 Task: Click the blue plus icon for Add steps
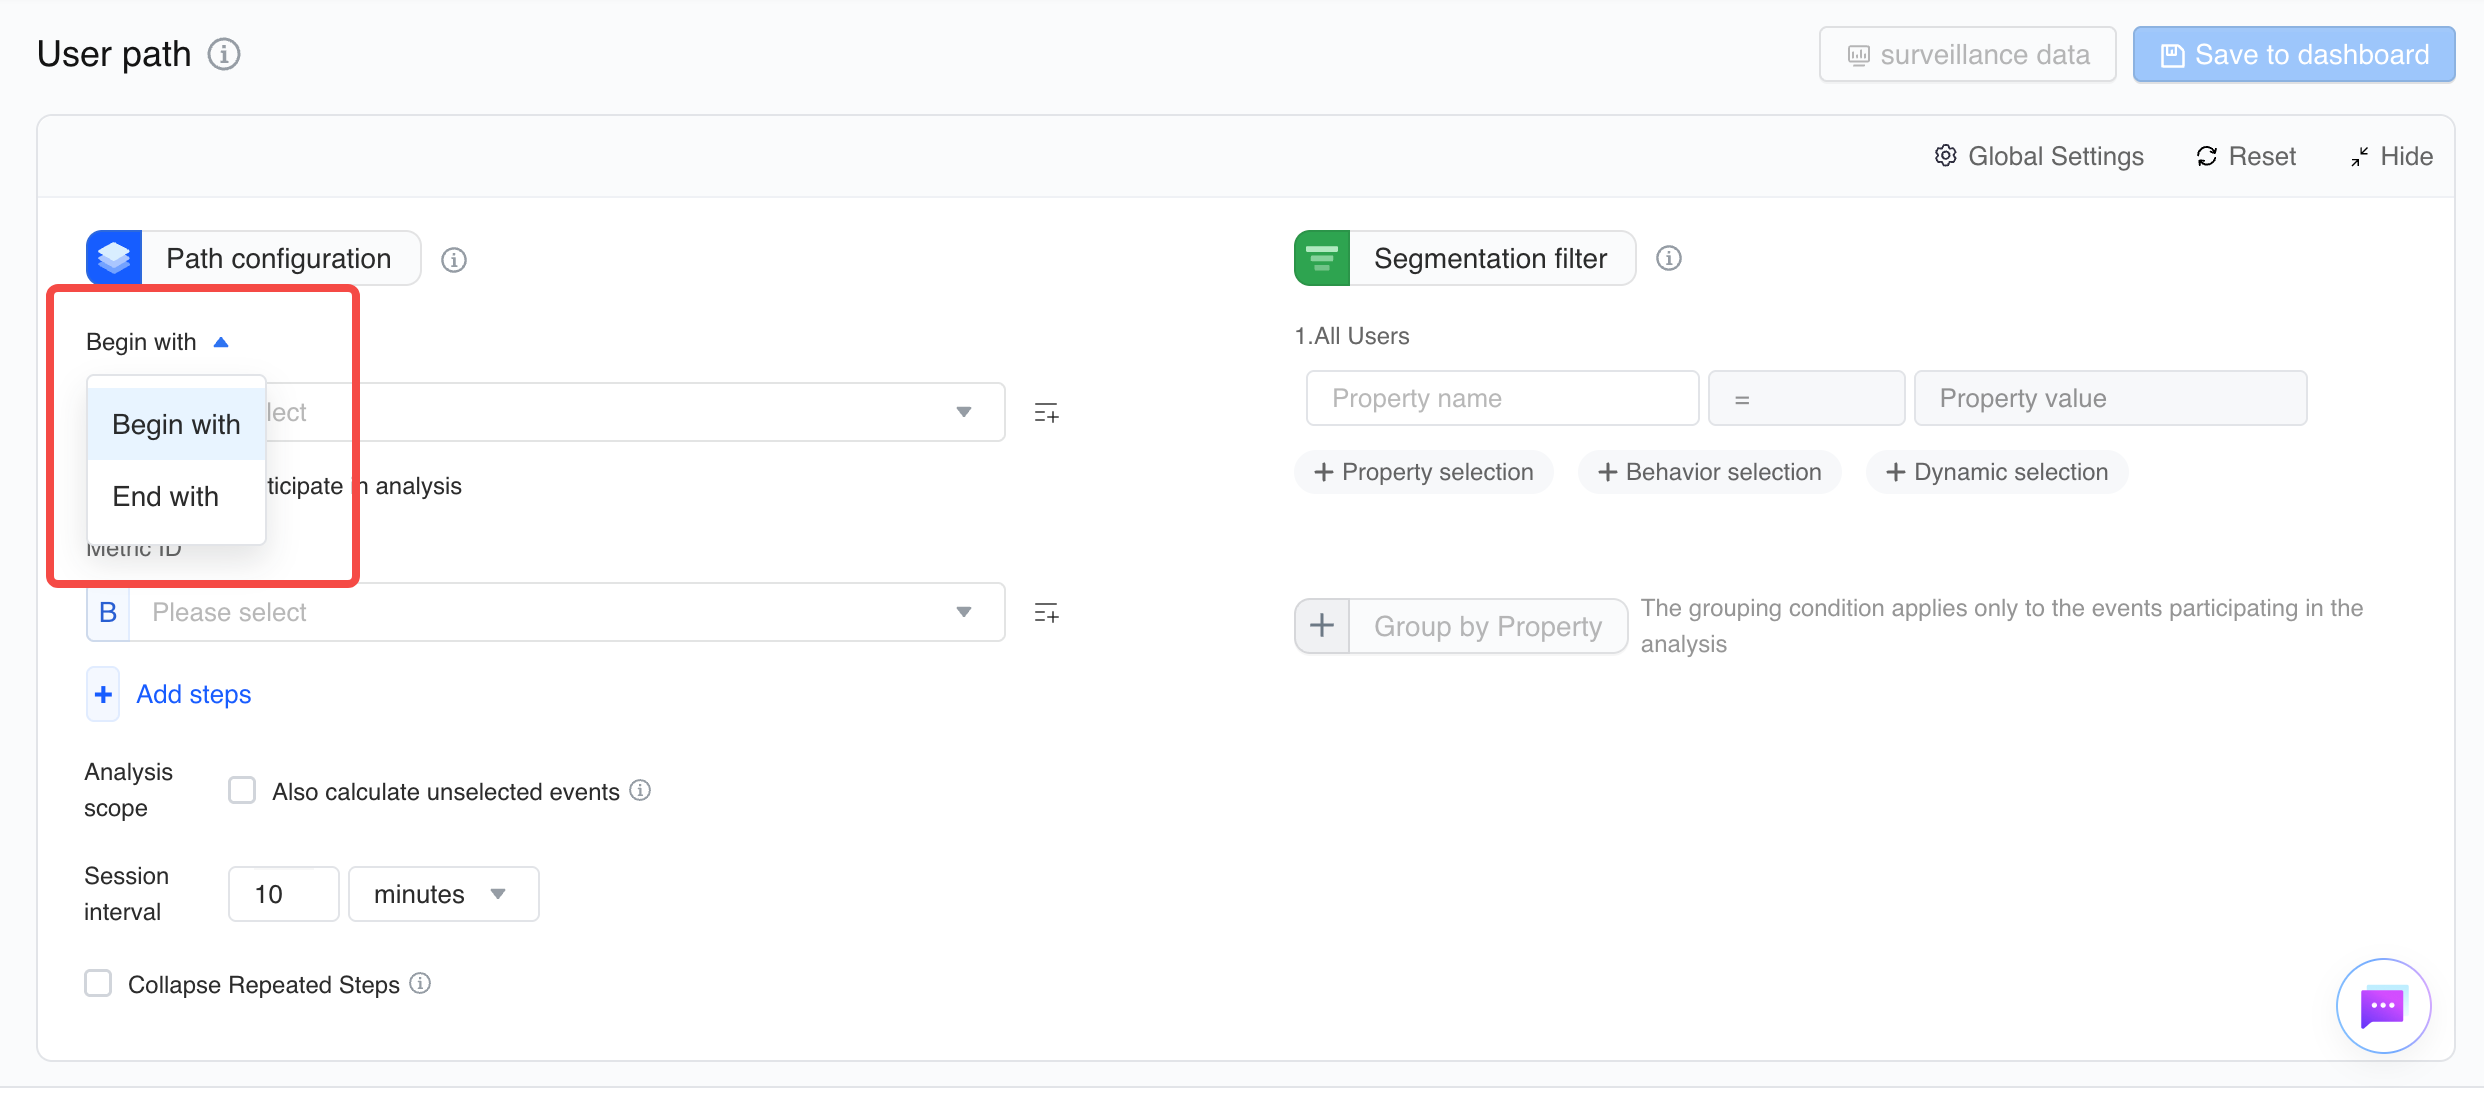(x=103, y=694)
